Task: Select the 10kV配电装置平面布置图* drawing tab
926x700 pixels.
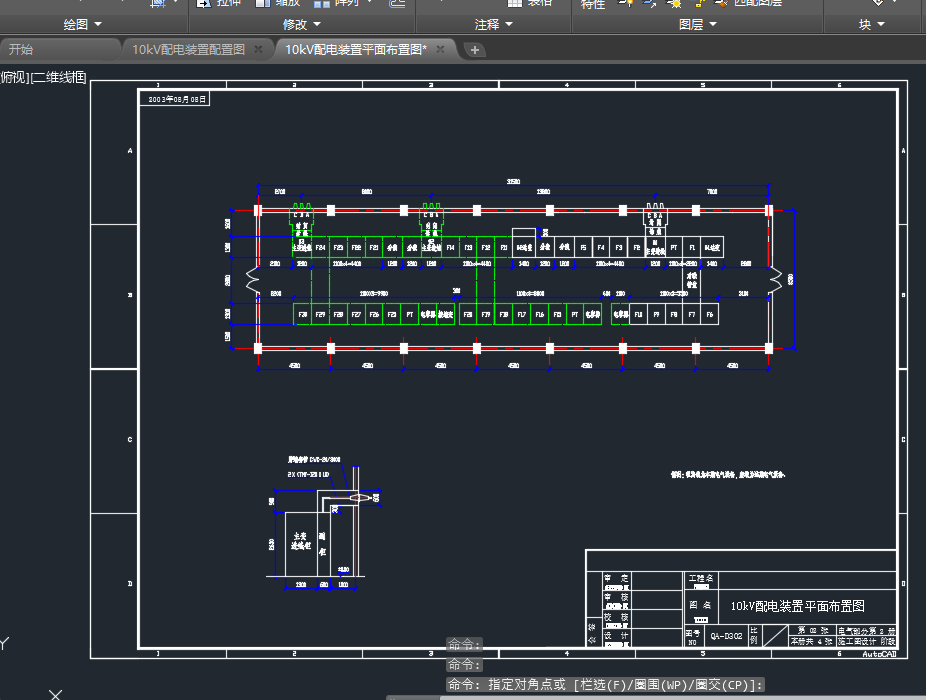Action: pyautogui.click(x=356, y=50)
